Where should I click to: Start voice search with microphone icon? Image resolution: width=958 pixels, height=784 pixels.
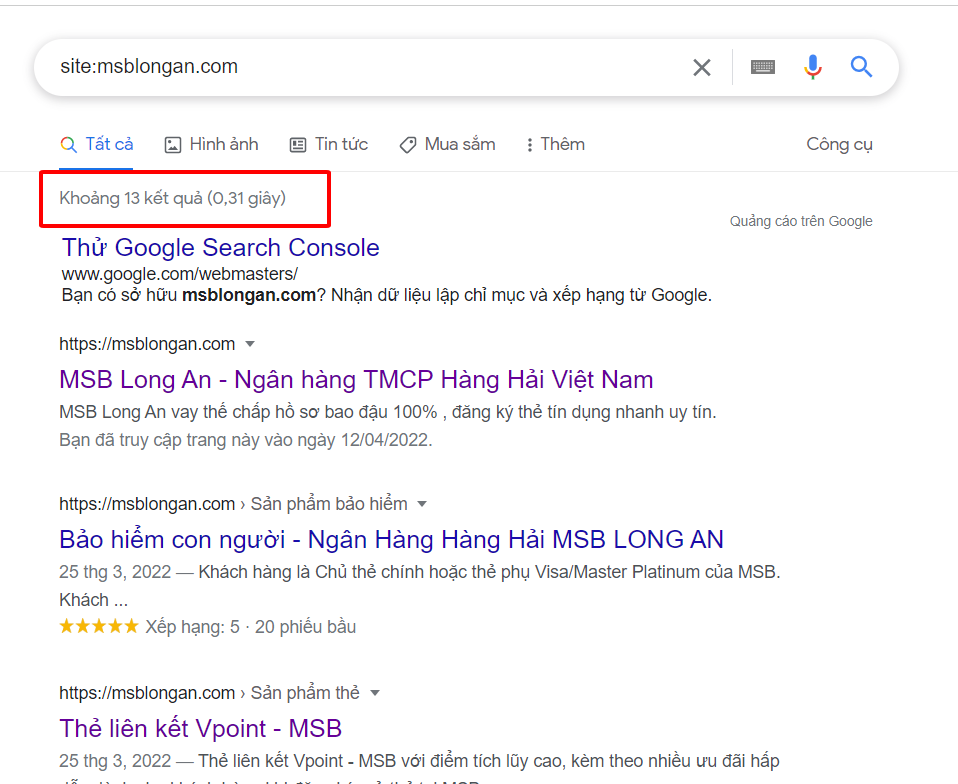coord(813,67)
